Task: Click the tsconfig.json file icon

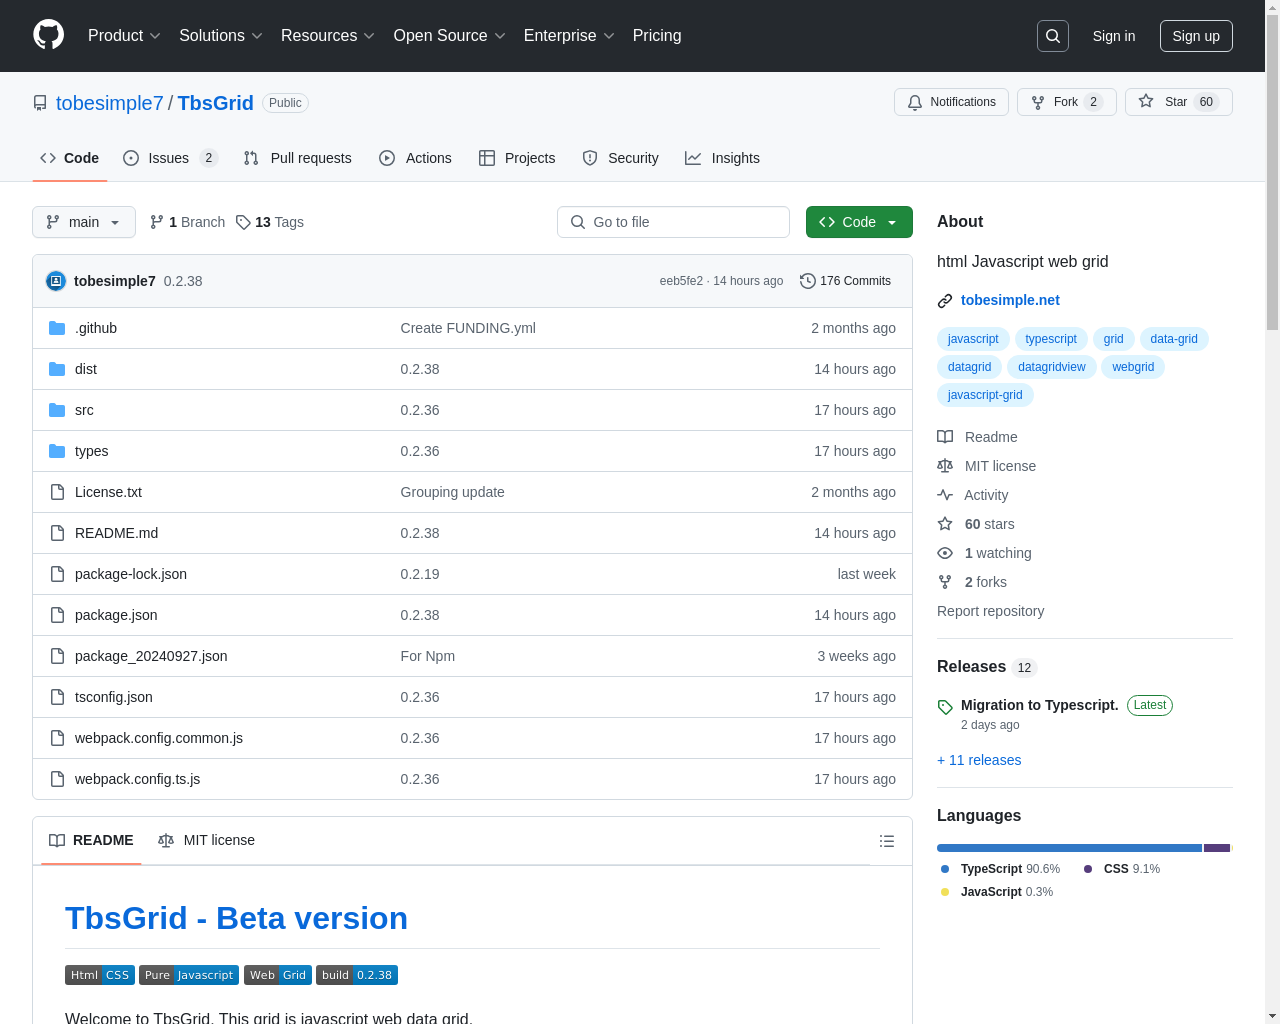Action: pos(57,697)
